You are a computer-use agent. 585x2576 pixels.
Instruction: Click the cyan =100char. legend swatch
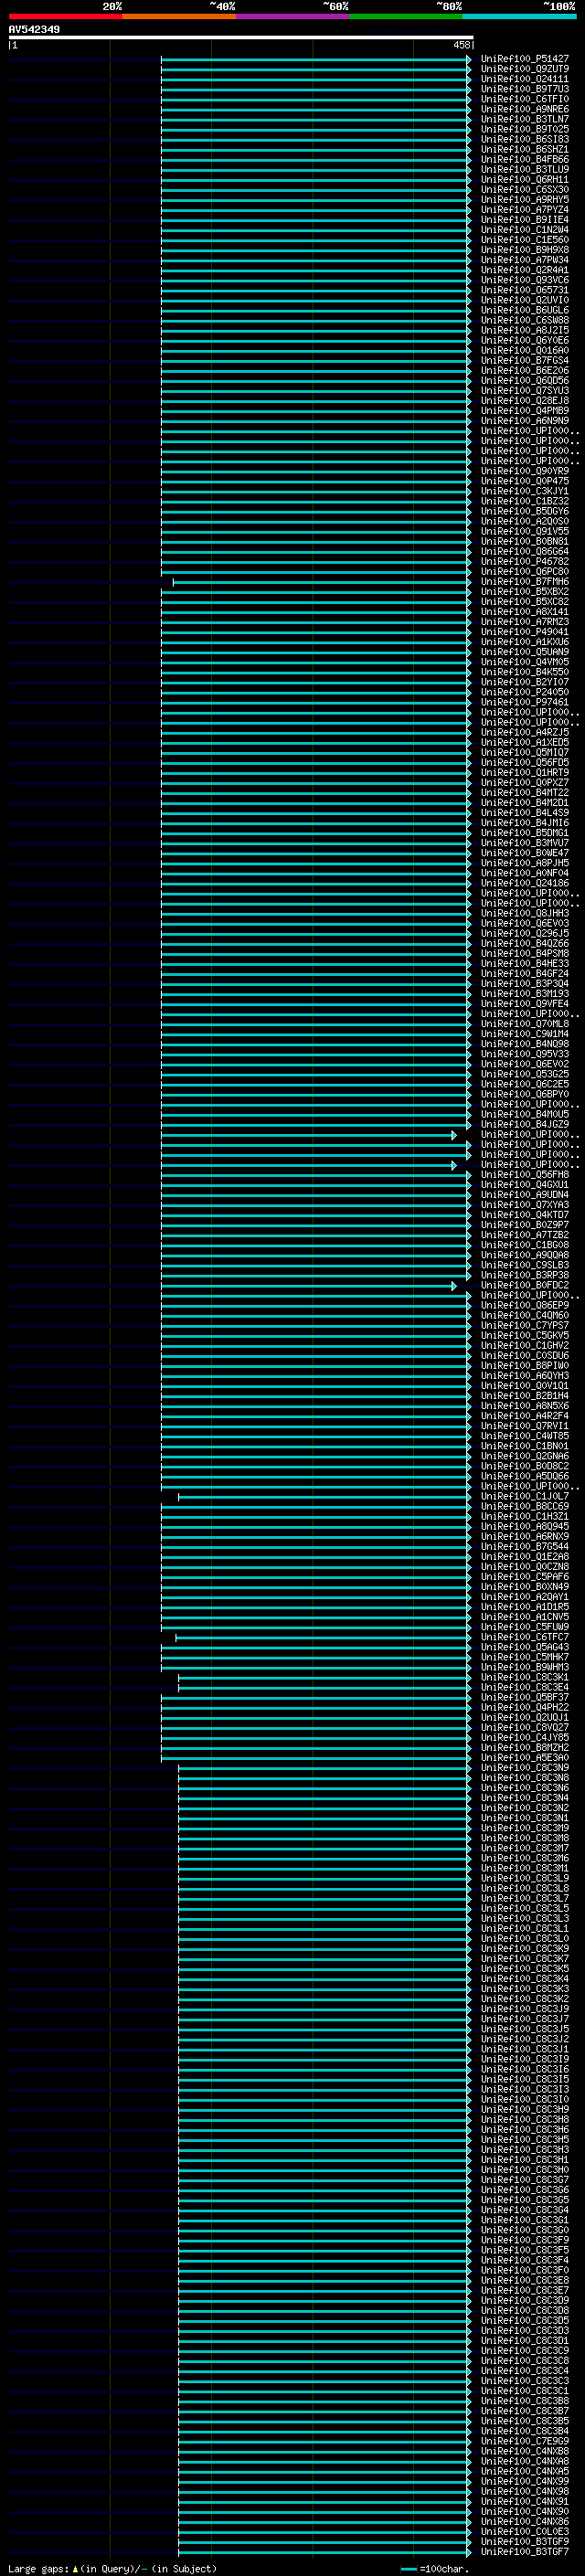tap(408, 2569)
